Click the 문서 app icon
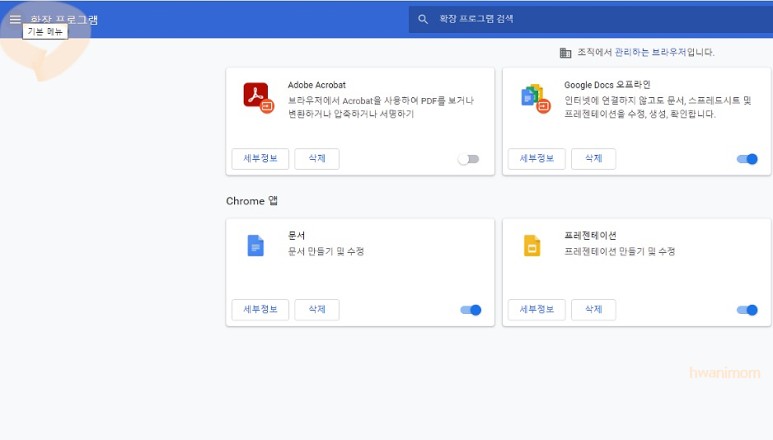The width and height of the screenshot is (773, 440). [255, 245]
